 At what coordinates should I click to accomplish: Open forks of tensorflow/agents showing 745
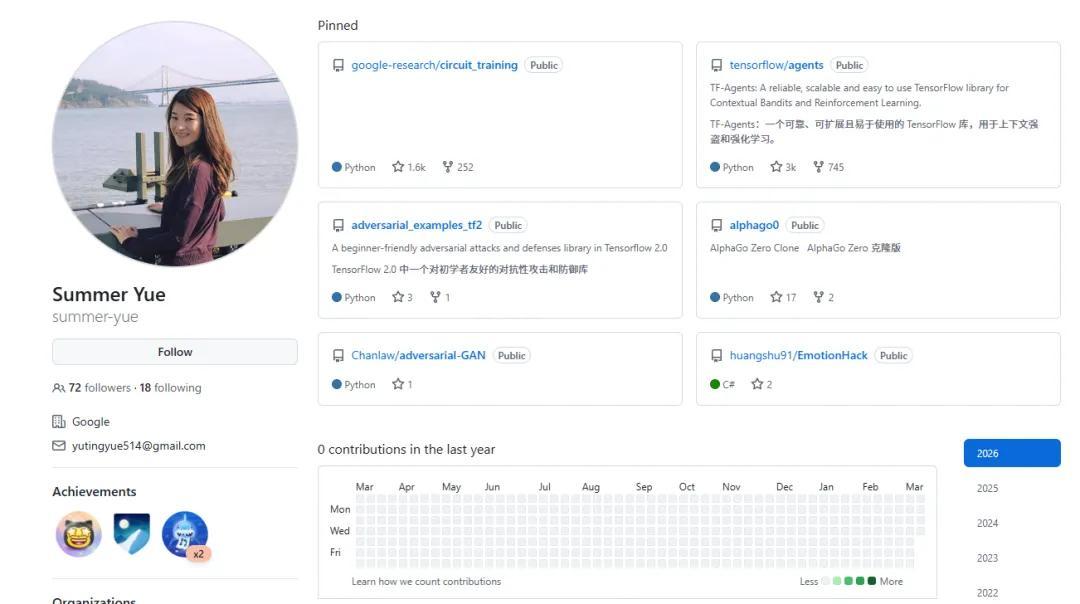click(x=828, y=167)
